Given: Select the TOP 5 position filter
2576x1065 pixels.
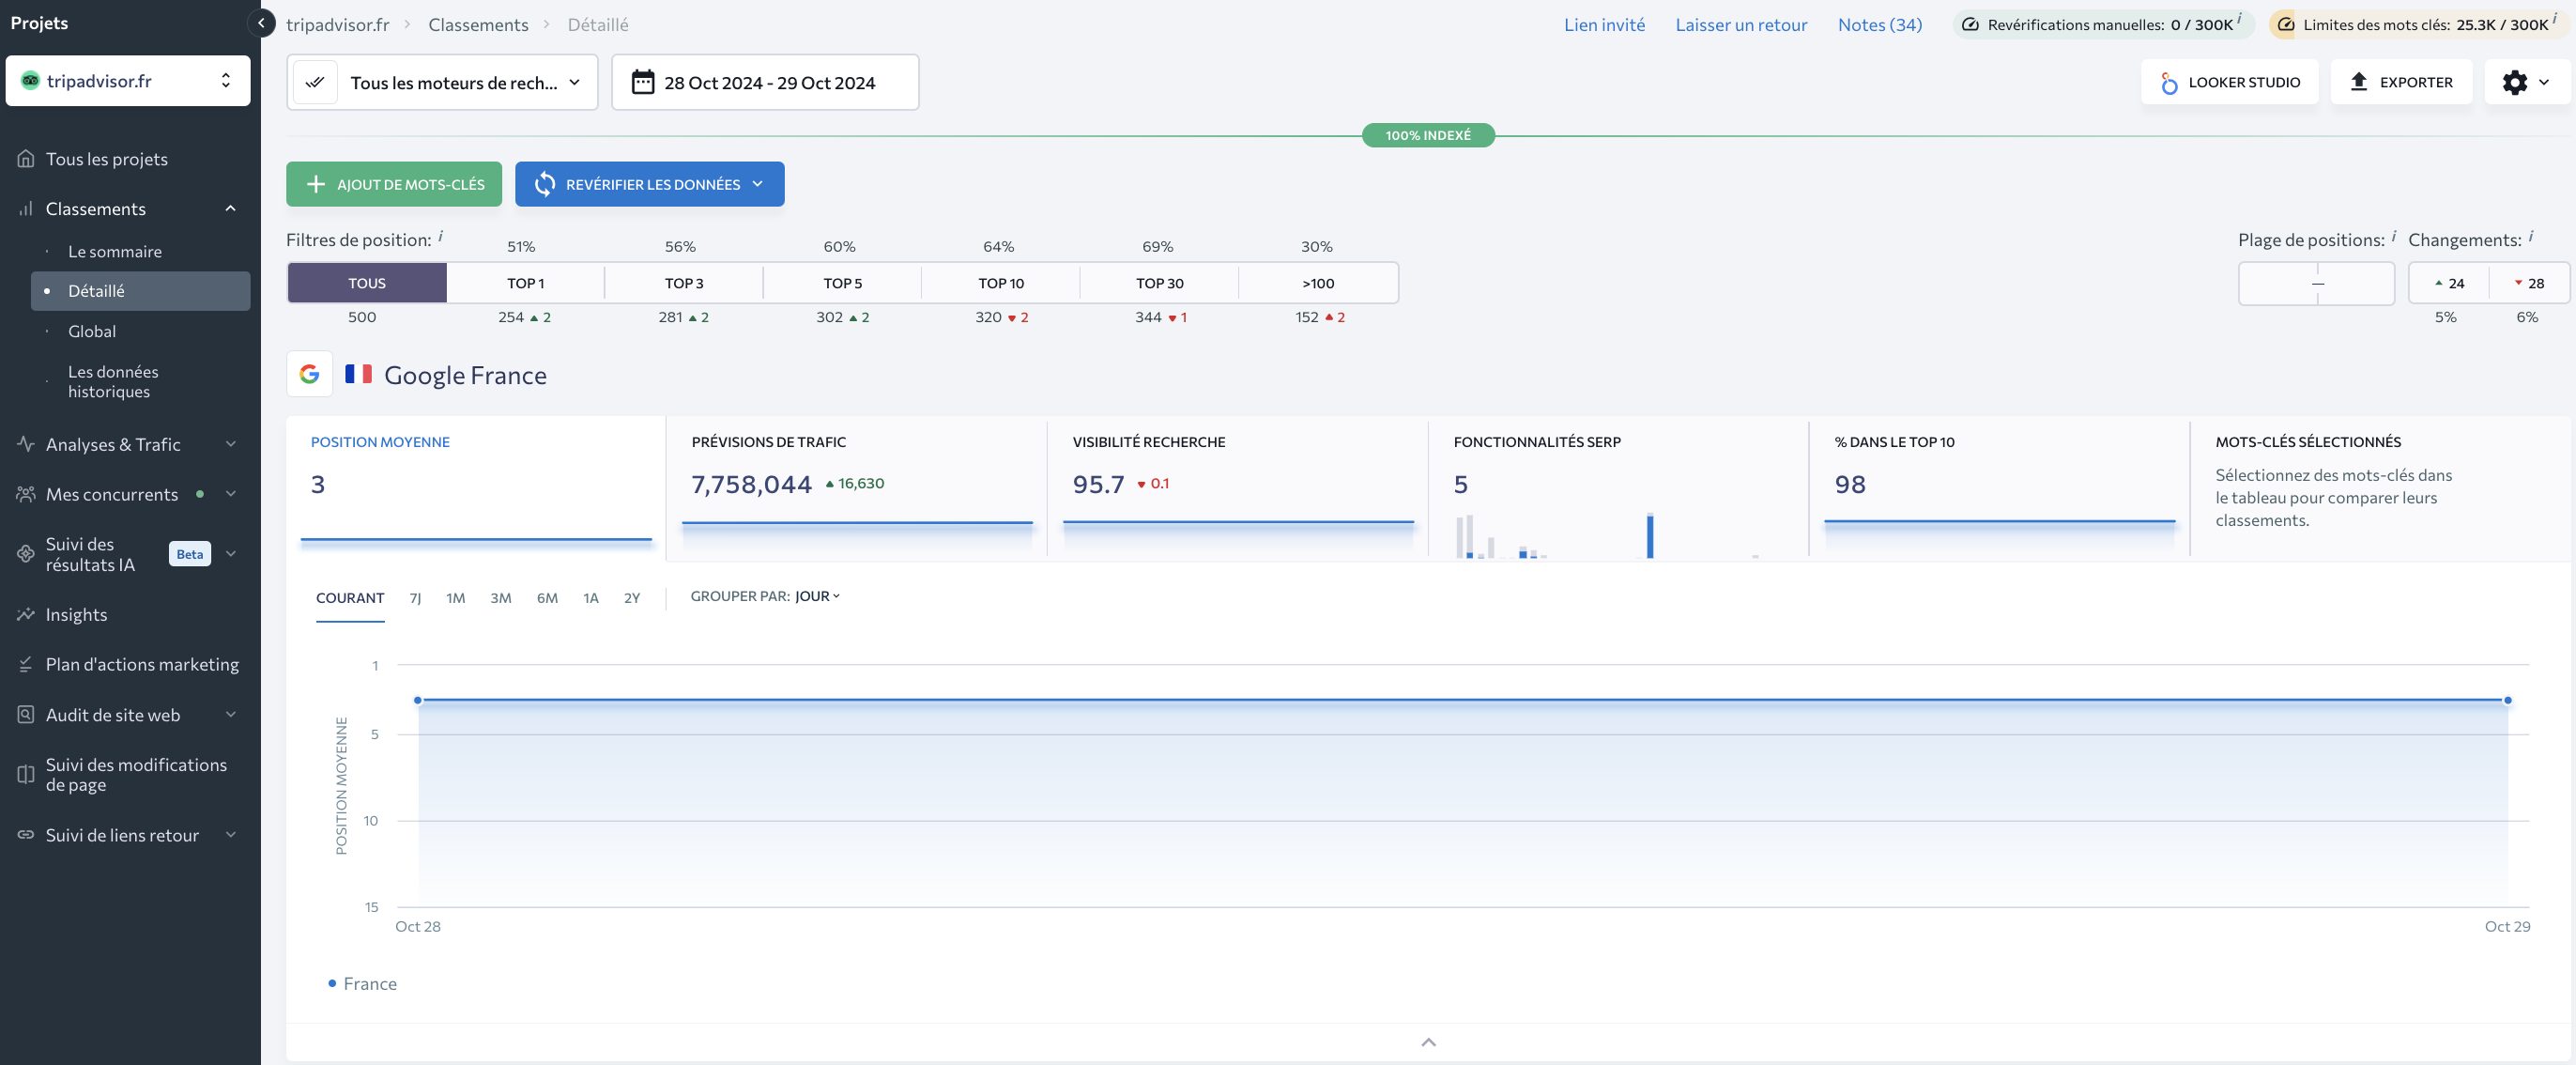Looking at the screenshot, I should pos(842,283).
